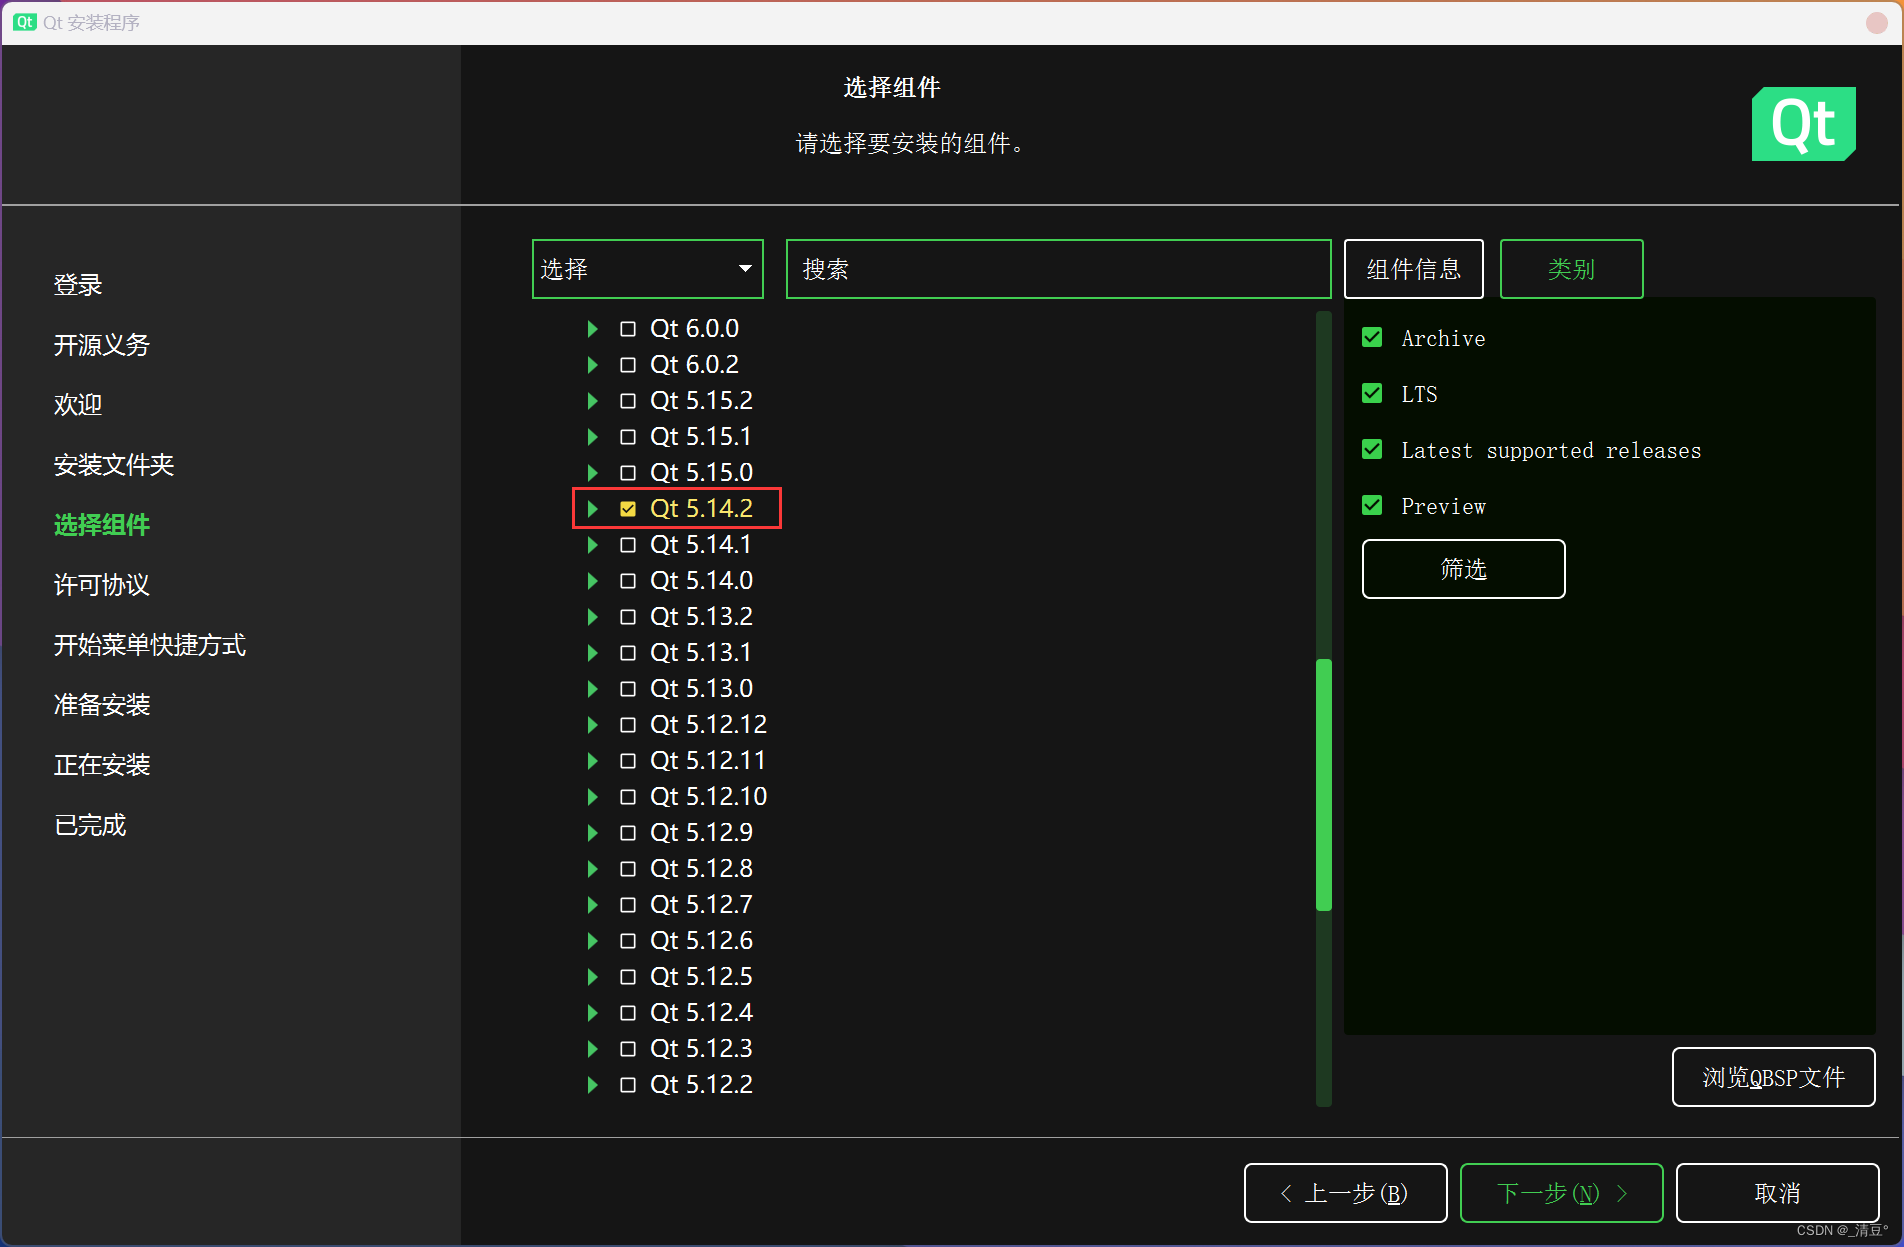Go back with 上一步(B) button
Screen dimensions: 1904x1247
tap(1345, 1193)
